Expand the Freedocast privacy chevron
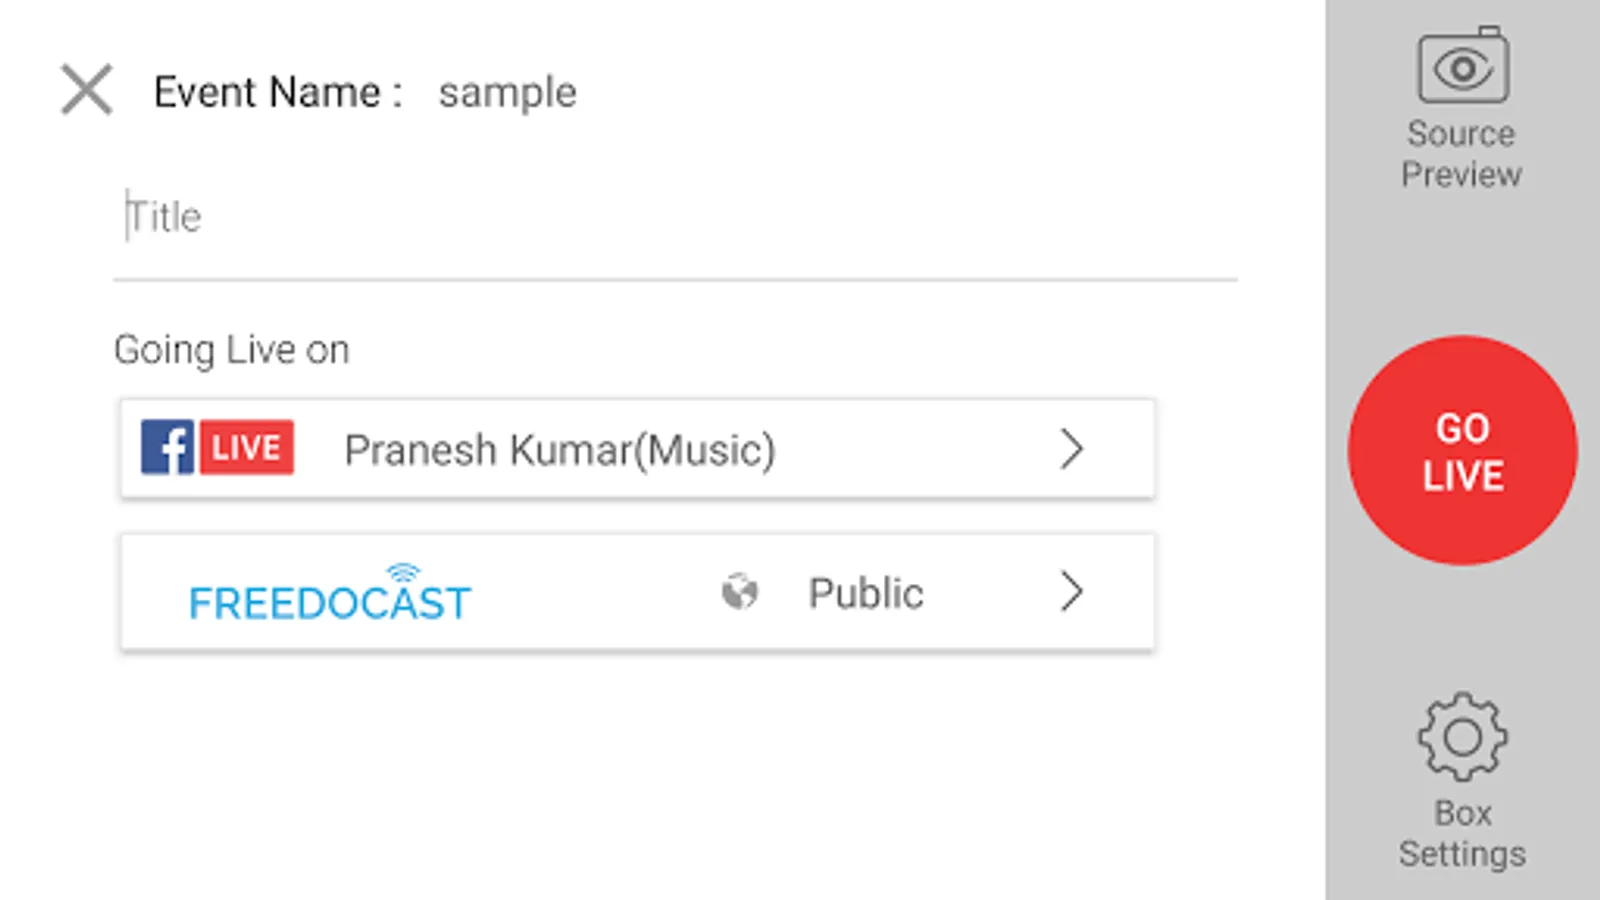Image resolution: width=1600 pixels, height=900 pixels. coord(1071,592)
